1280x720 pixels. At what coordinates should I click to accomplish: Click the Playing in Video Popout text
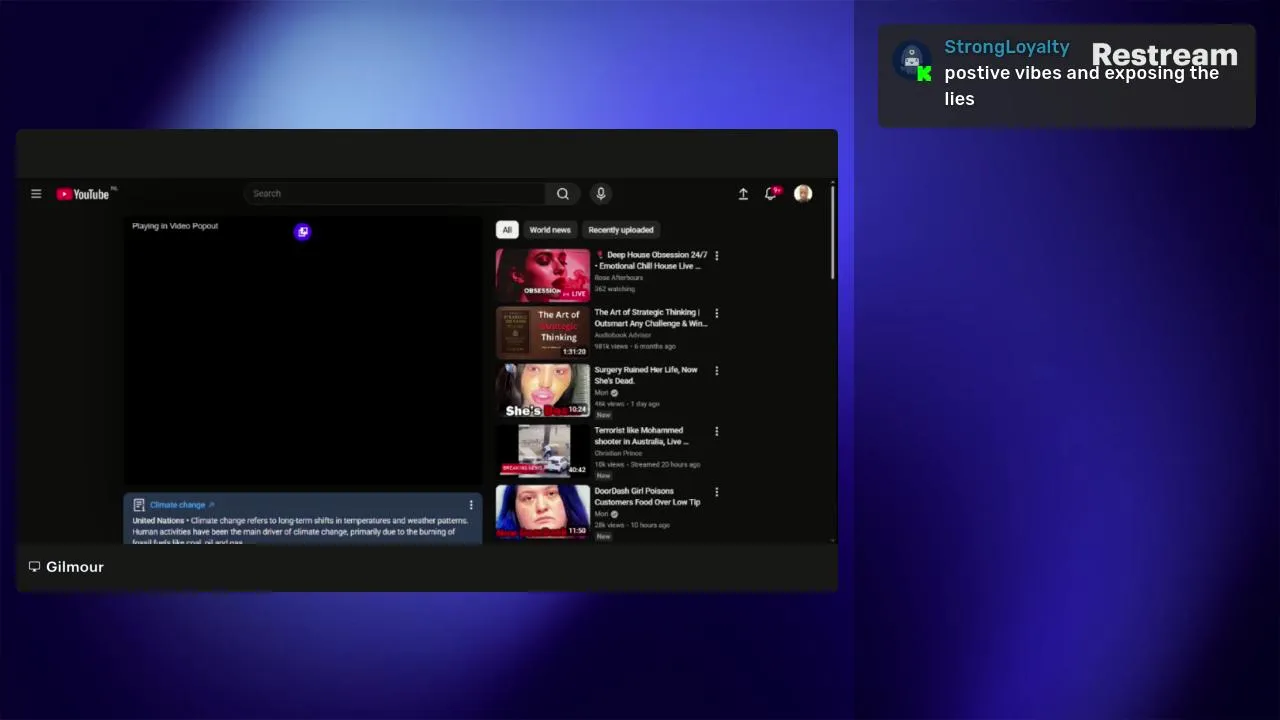(x=175, y=226)
